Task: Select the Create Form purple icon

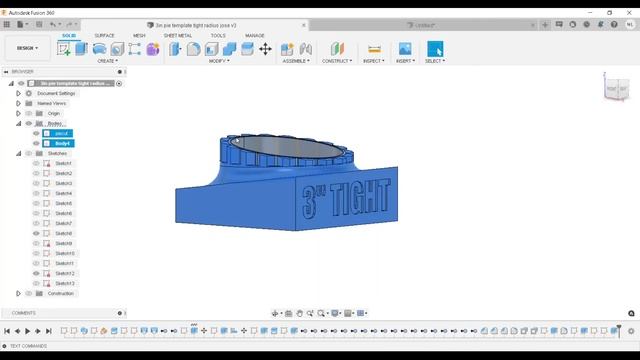Action: [153, 49]
